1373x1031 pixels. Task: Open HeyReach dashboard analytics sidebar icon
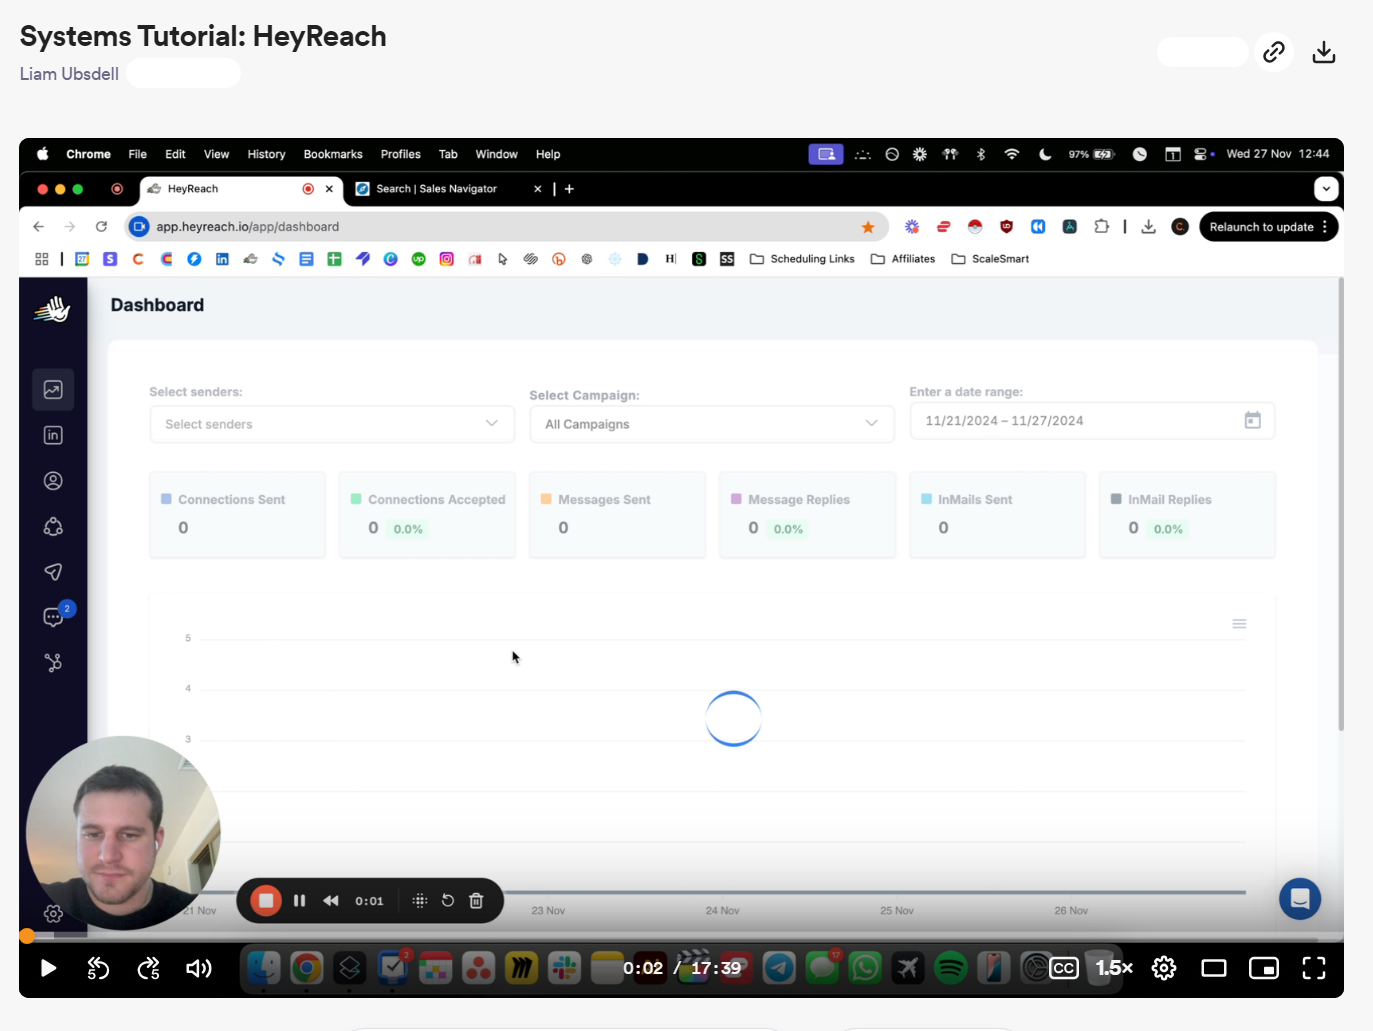53,390
